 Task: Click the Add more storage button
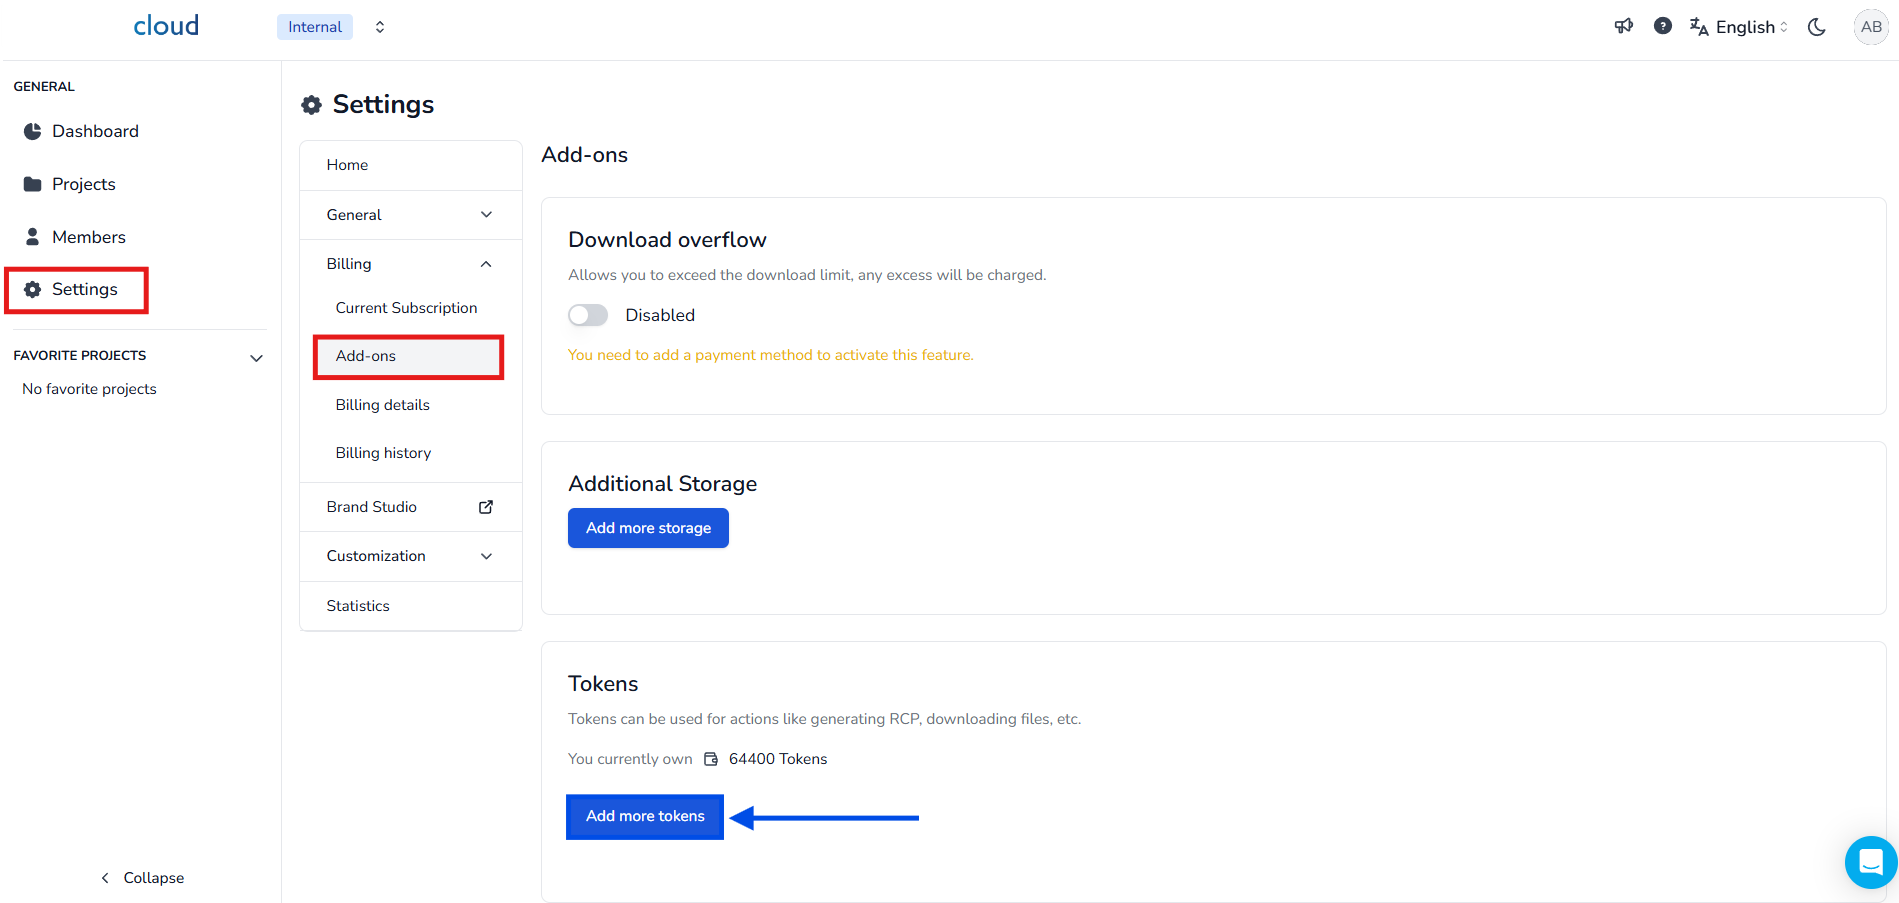pos(648,528)
